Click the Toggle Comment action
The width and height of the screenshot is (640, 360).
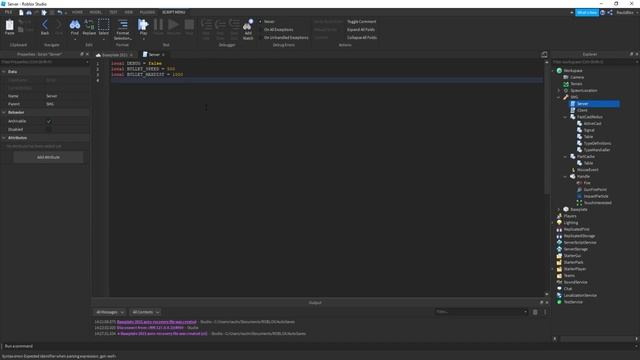click(362, 22)
